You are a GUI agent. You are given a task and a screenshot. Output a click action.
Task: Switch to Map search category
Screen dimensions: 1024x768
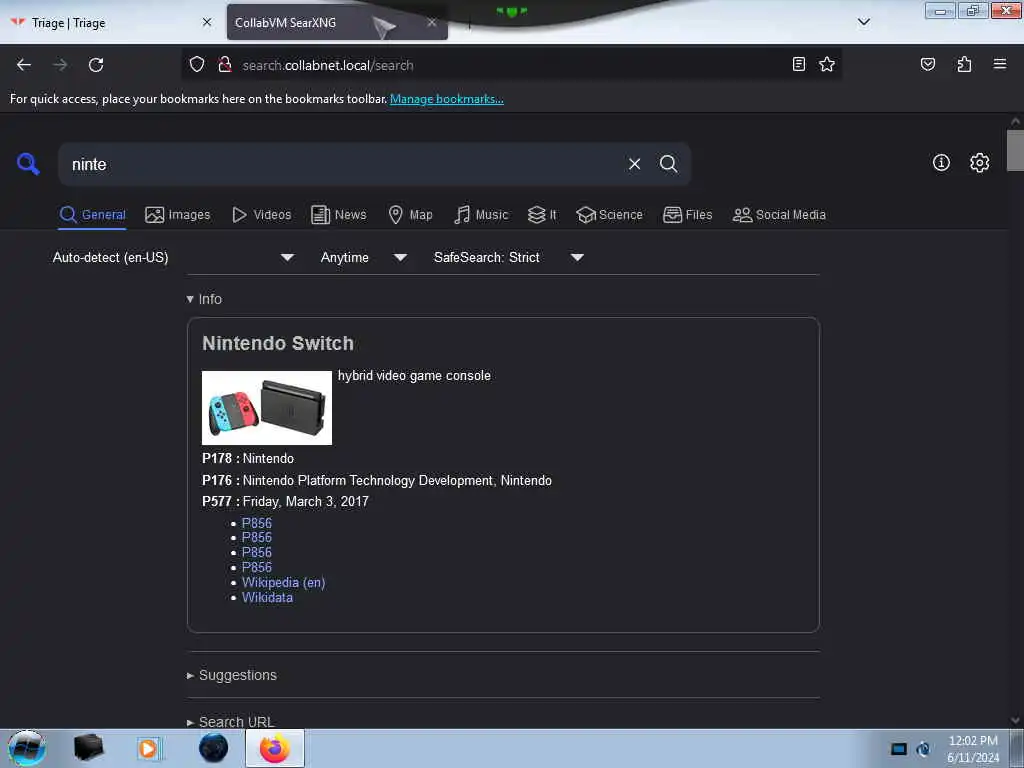point(410,215)
